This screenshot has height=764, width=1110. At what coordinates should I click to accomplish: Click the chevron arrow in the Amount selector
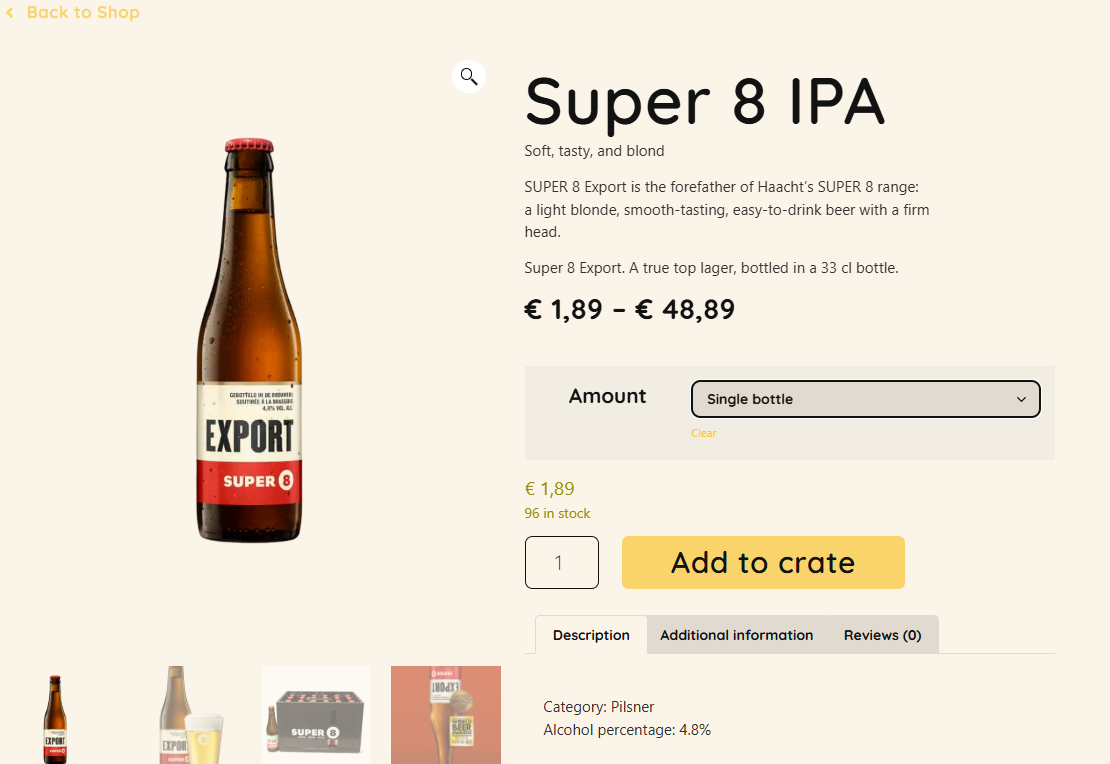coord(1021,399)
